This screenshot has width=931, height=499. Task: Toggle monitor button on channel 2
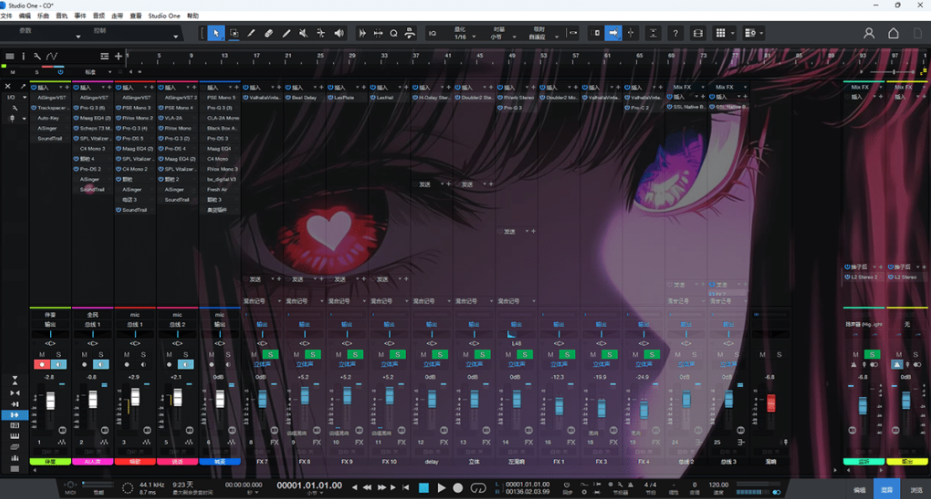click(101, 364)
